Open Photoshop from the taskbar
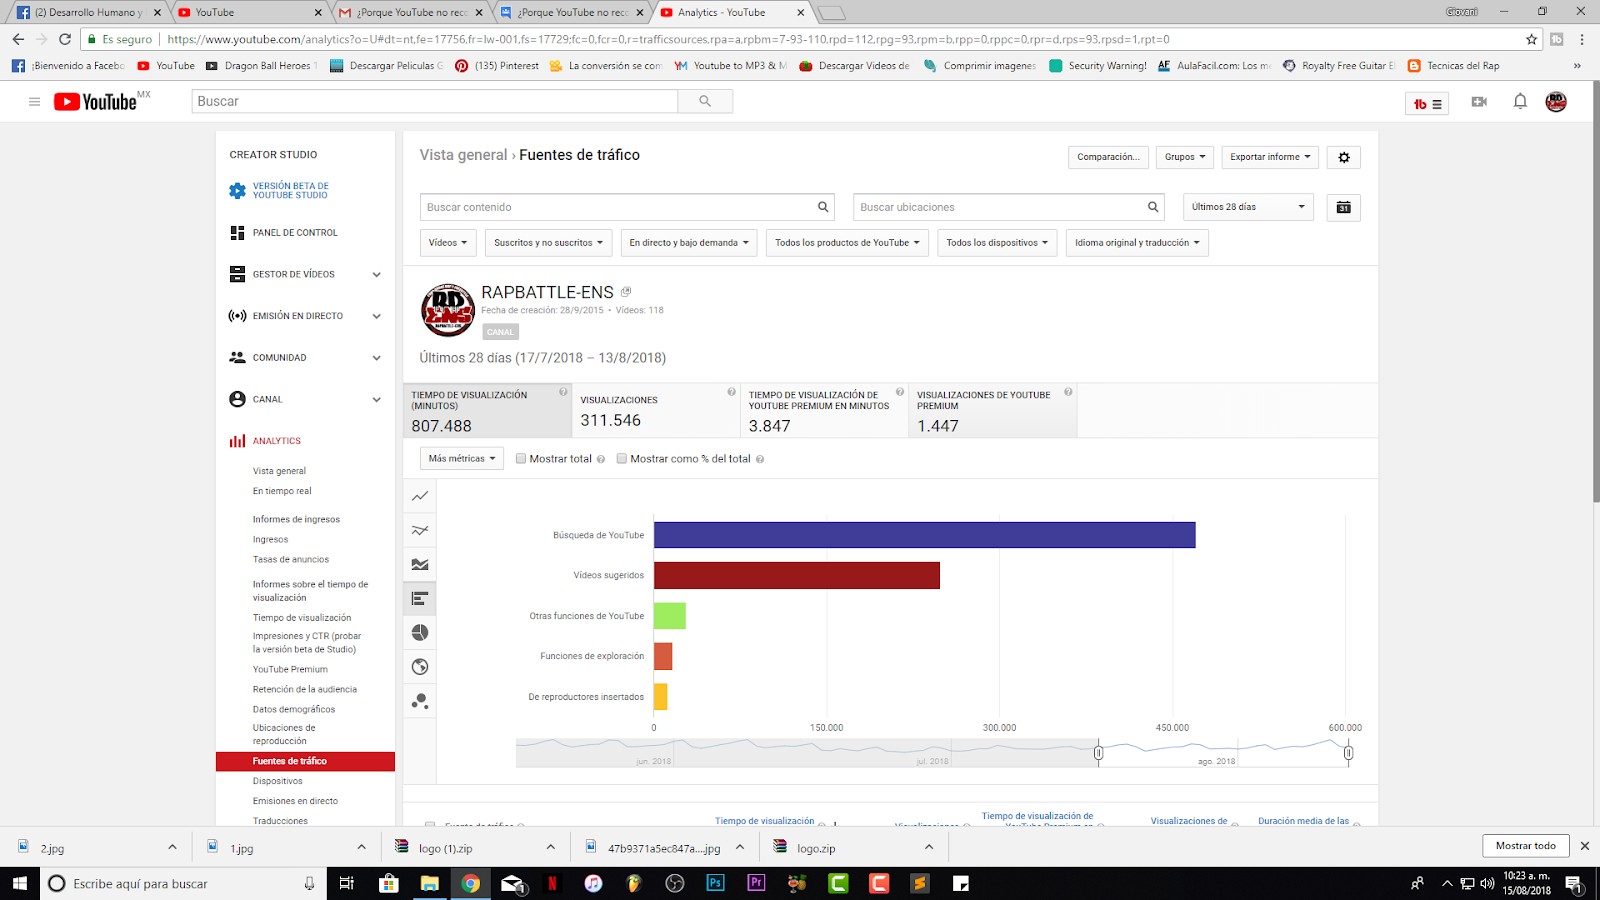The width and height of the screenshot is (1600, 900). click(715, 883)
